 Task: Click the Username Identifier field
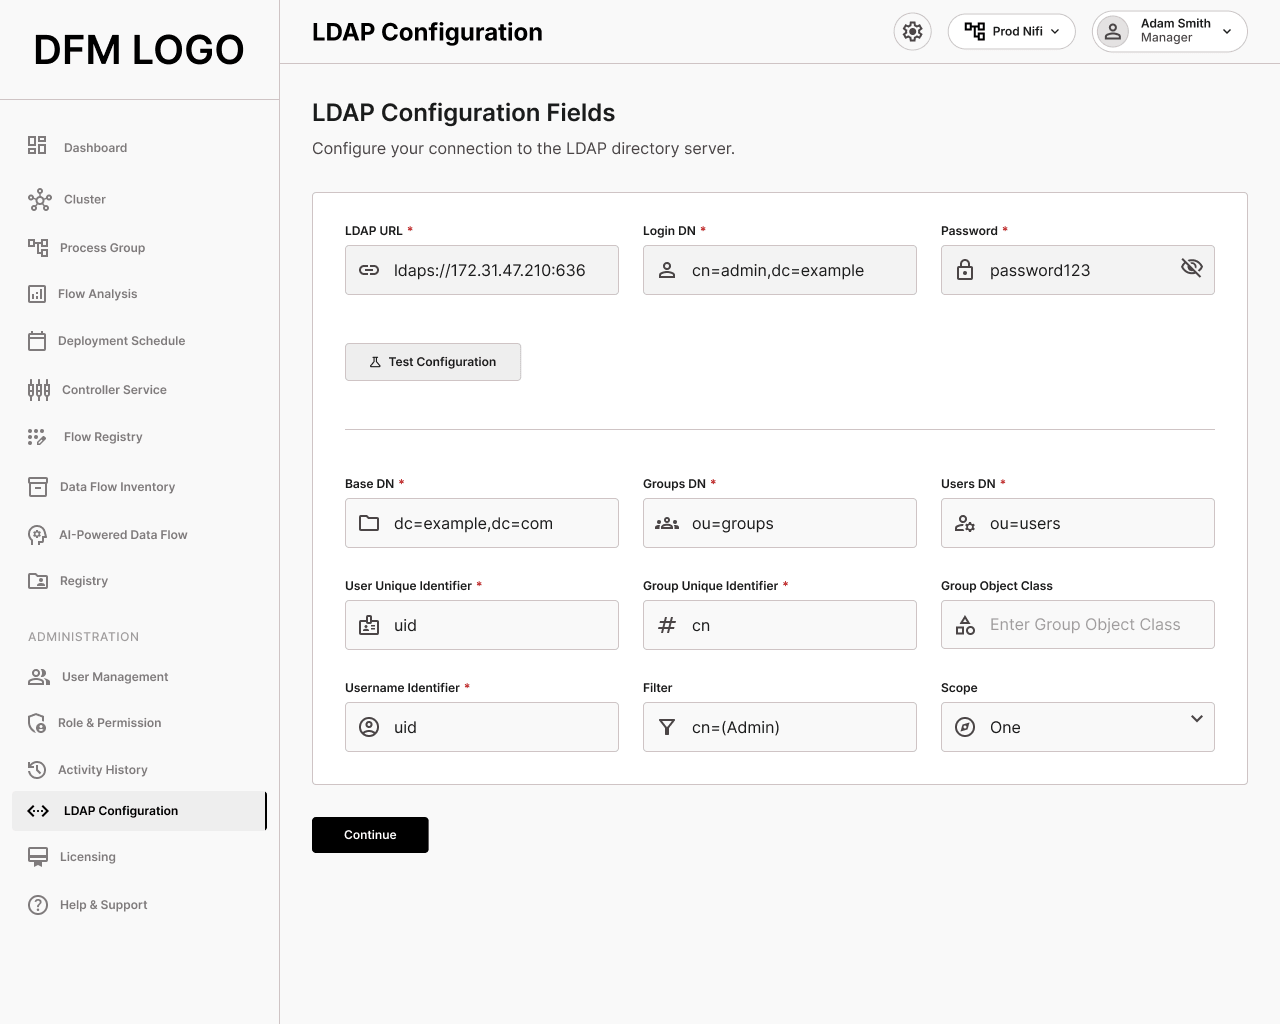pyautogui.click(x=482, y=727)
